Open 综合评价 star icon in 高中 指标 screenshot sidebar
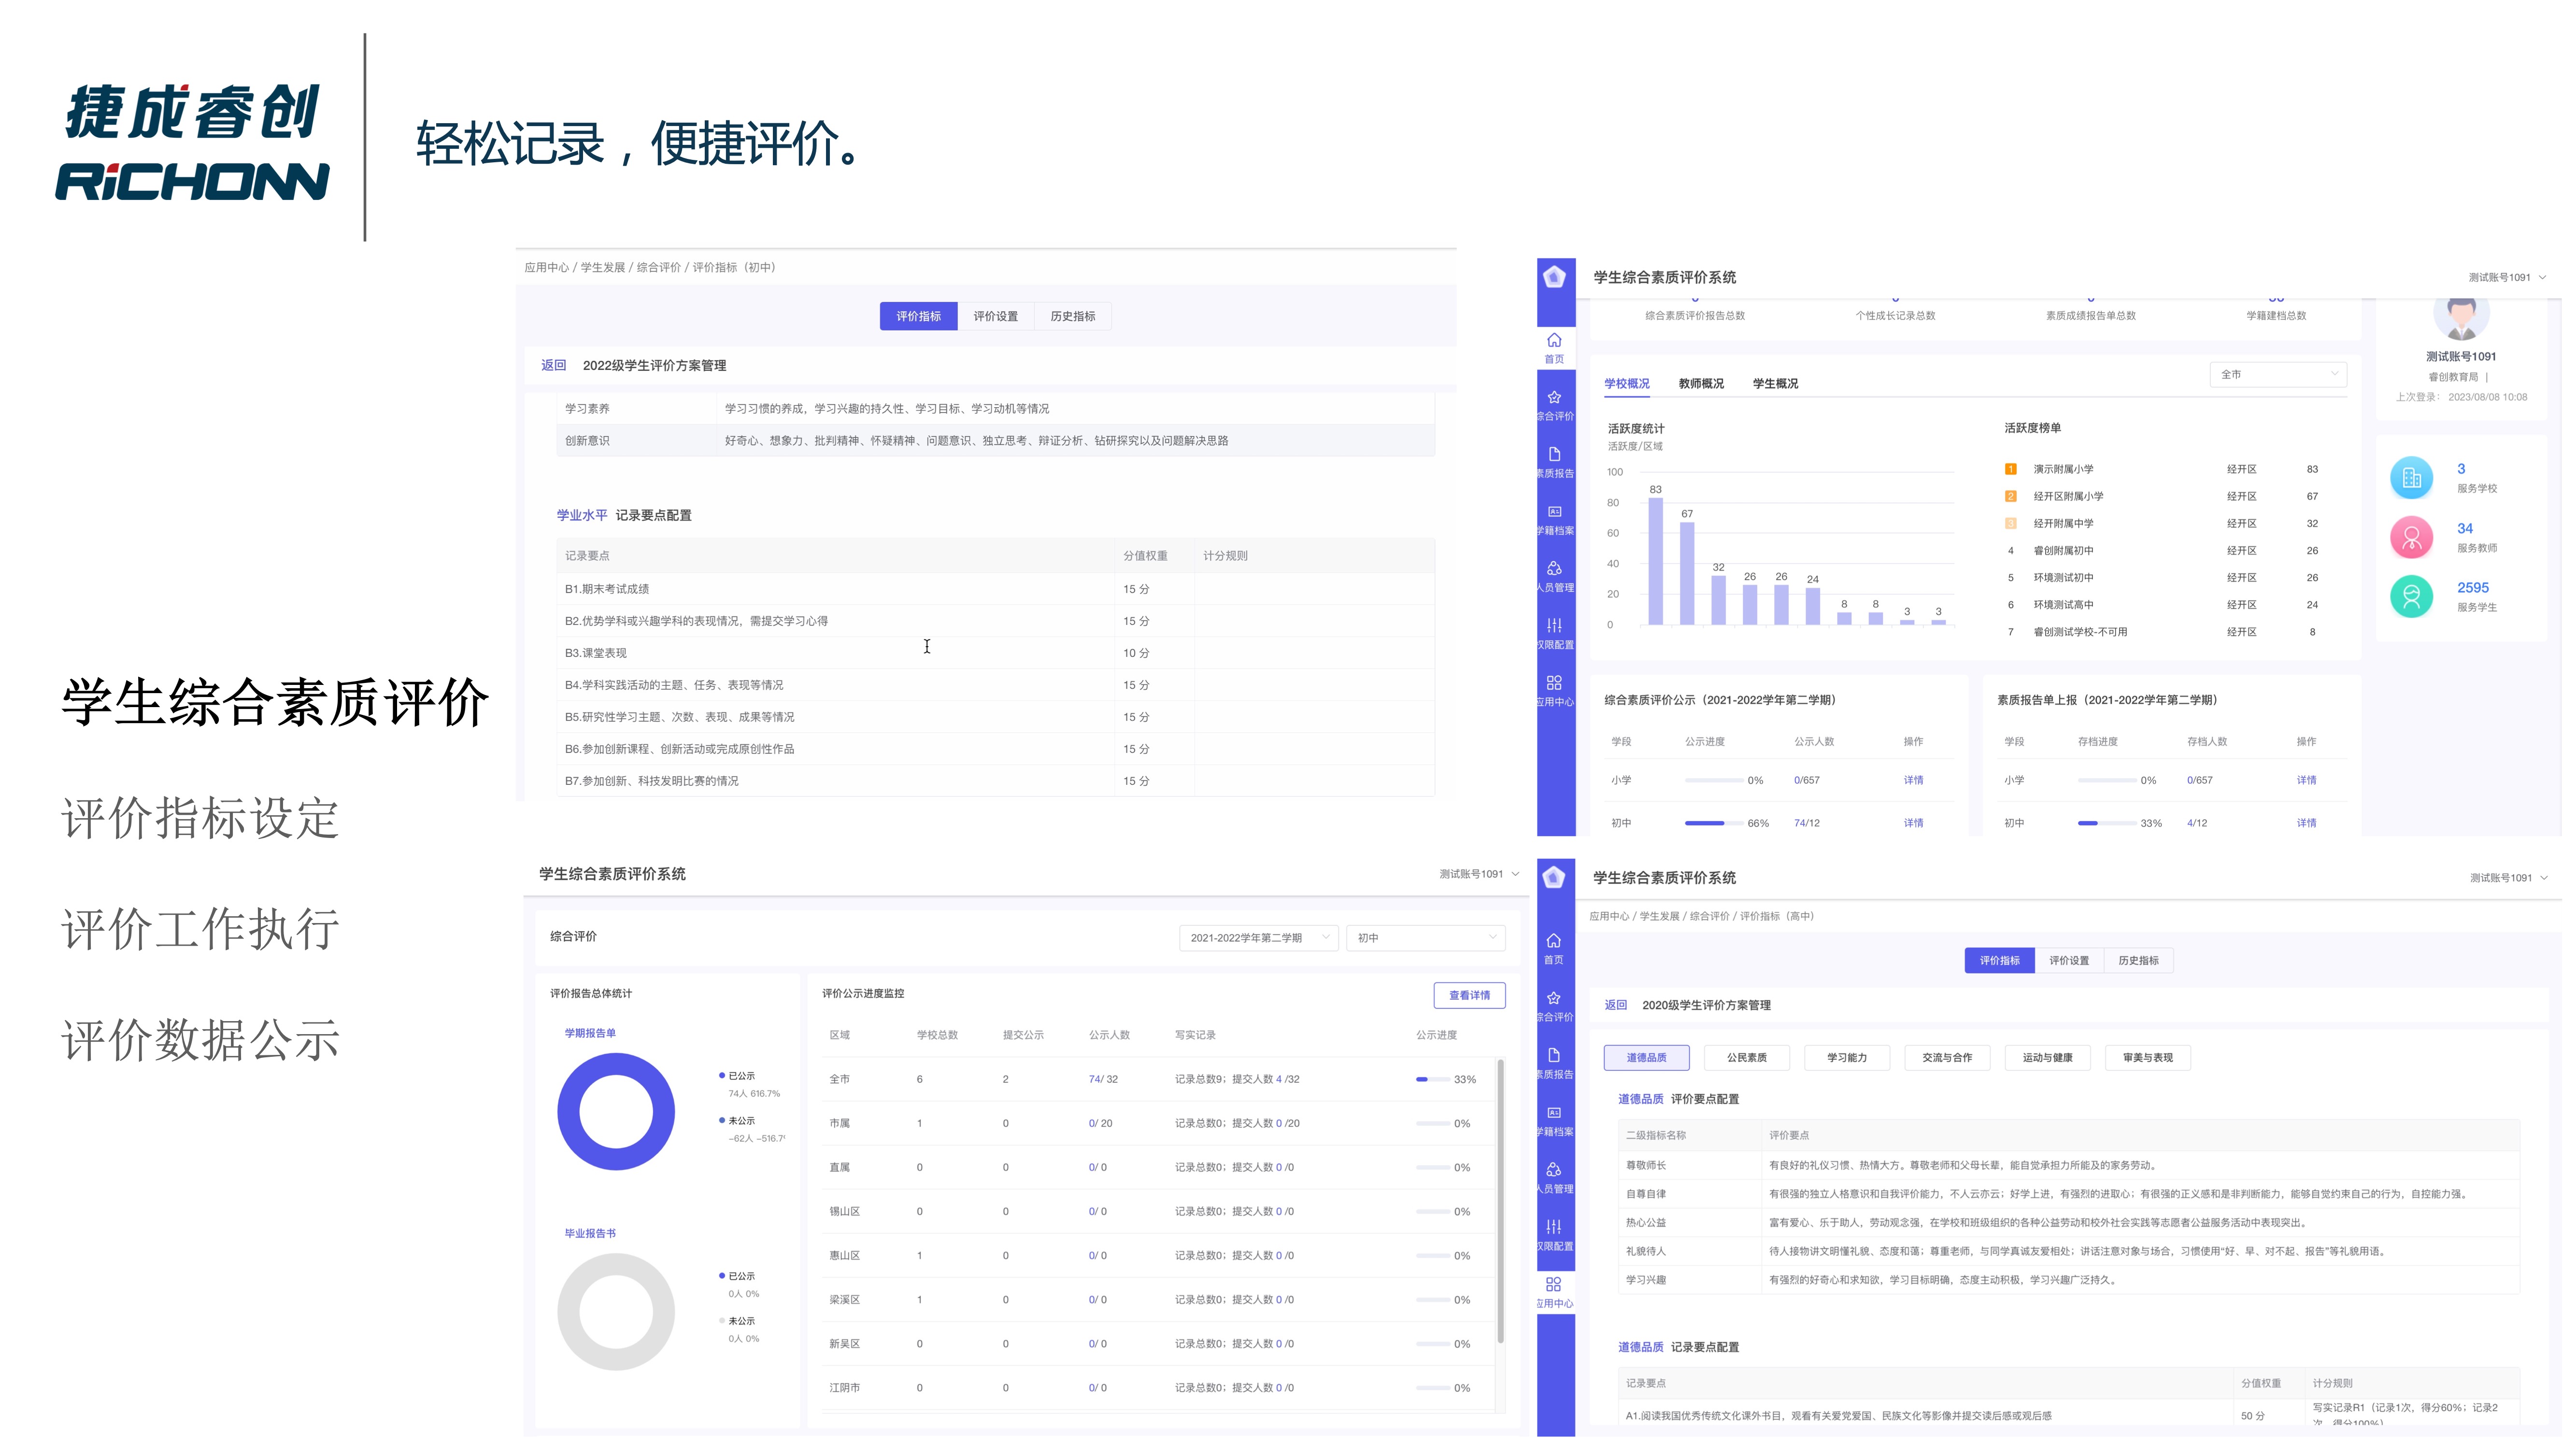2576x1449 pixels. click(x=1553, y=999)
